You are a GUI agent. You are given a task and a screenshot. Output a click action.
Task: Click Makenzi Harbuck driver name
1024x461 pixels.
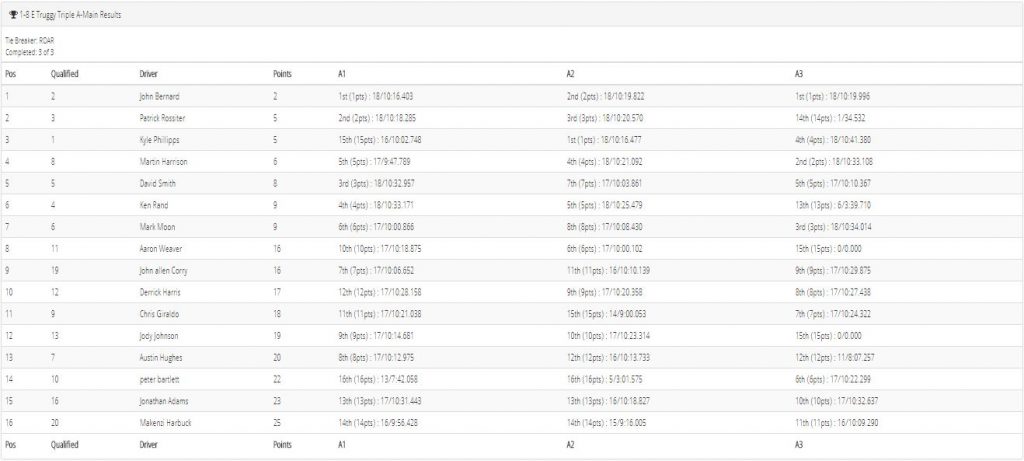[x=165, y=422]
